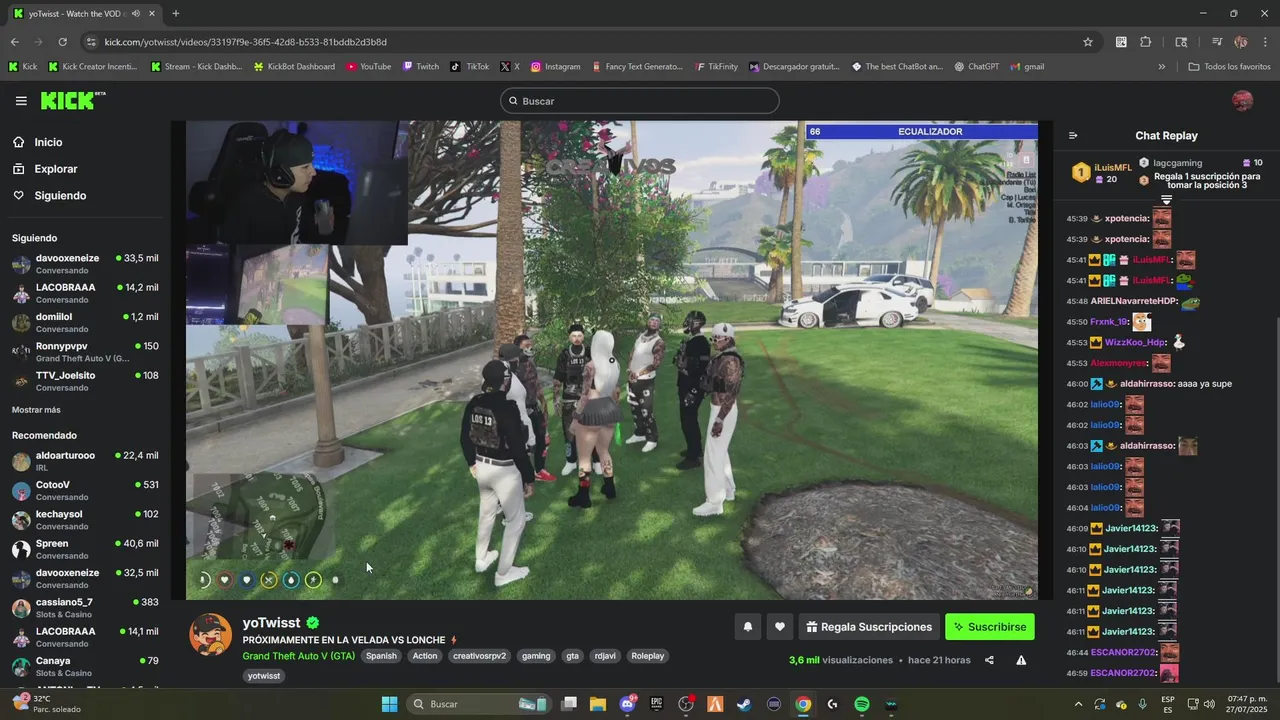1280x720 pixels.
Task: Expand the pinned gift leaderboard arrow
Action: pos(1166,200)
